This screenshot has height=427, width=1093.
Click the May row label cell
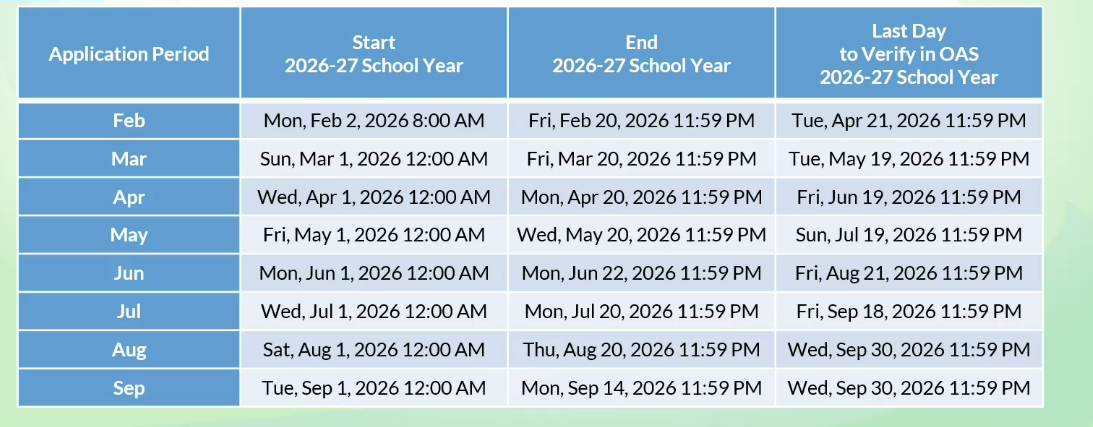129,235
